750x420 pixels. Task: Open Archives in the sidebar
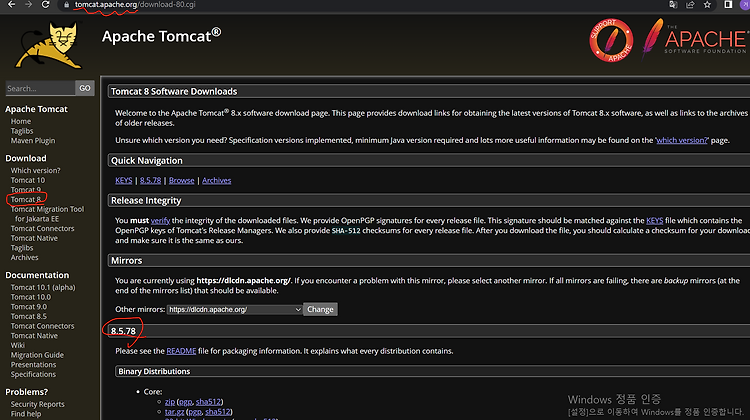click(x=24, y=257)
